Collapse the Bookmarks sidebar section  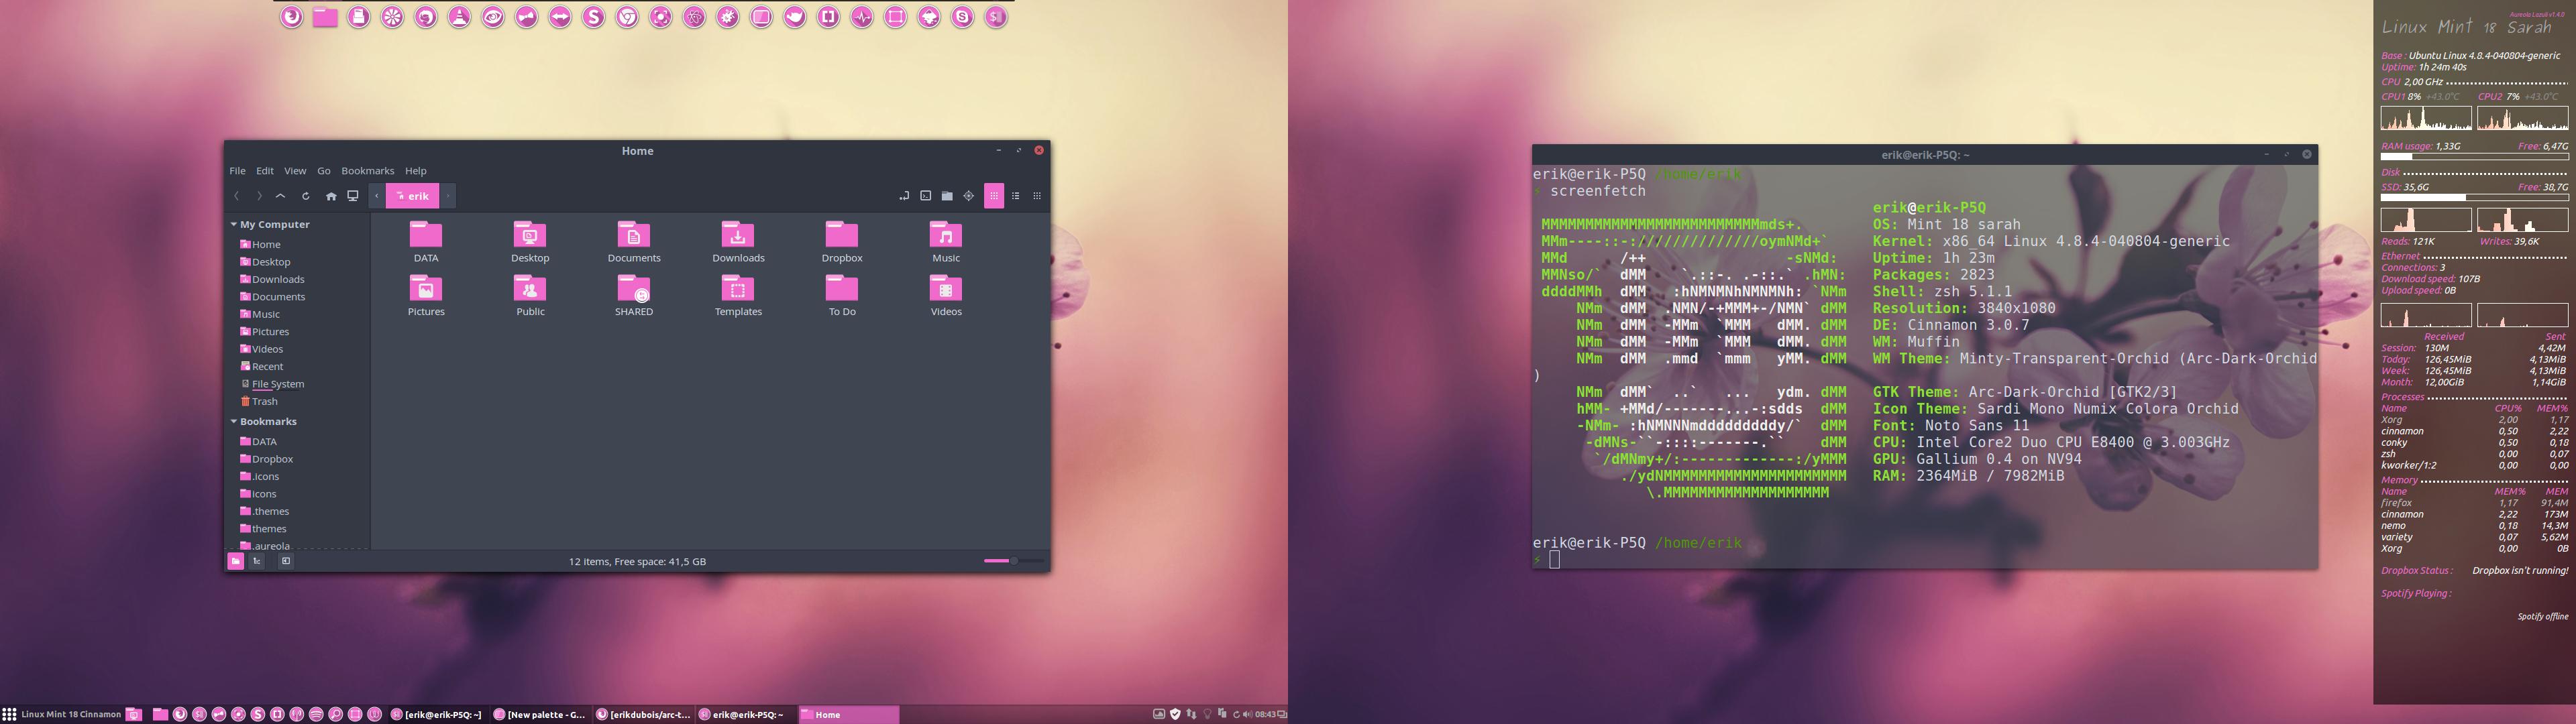(x=233, y=421)
